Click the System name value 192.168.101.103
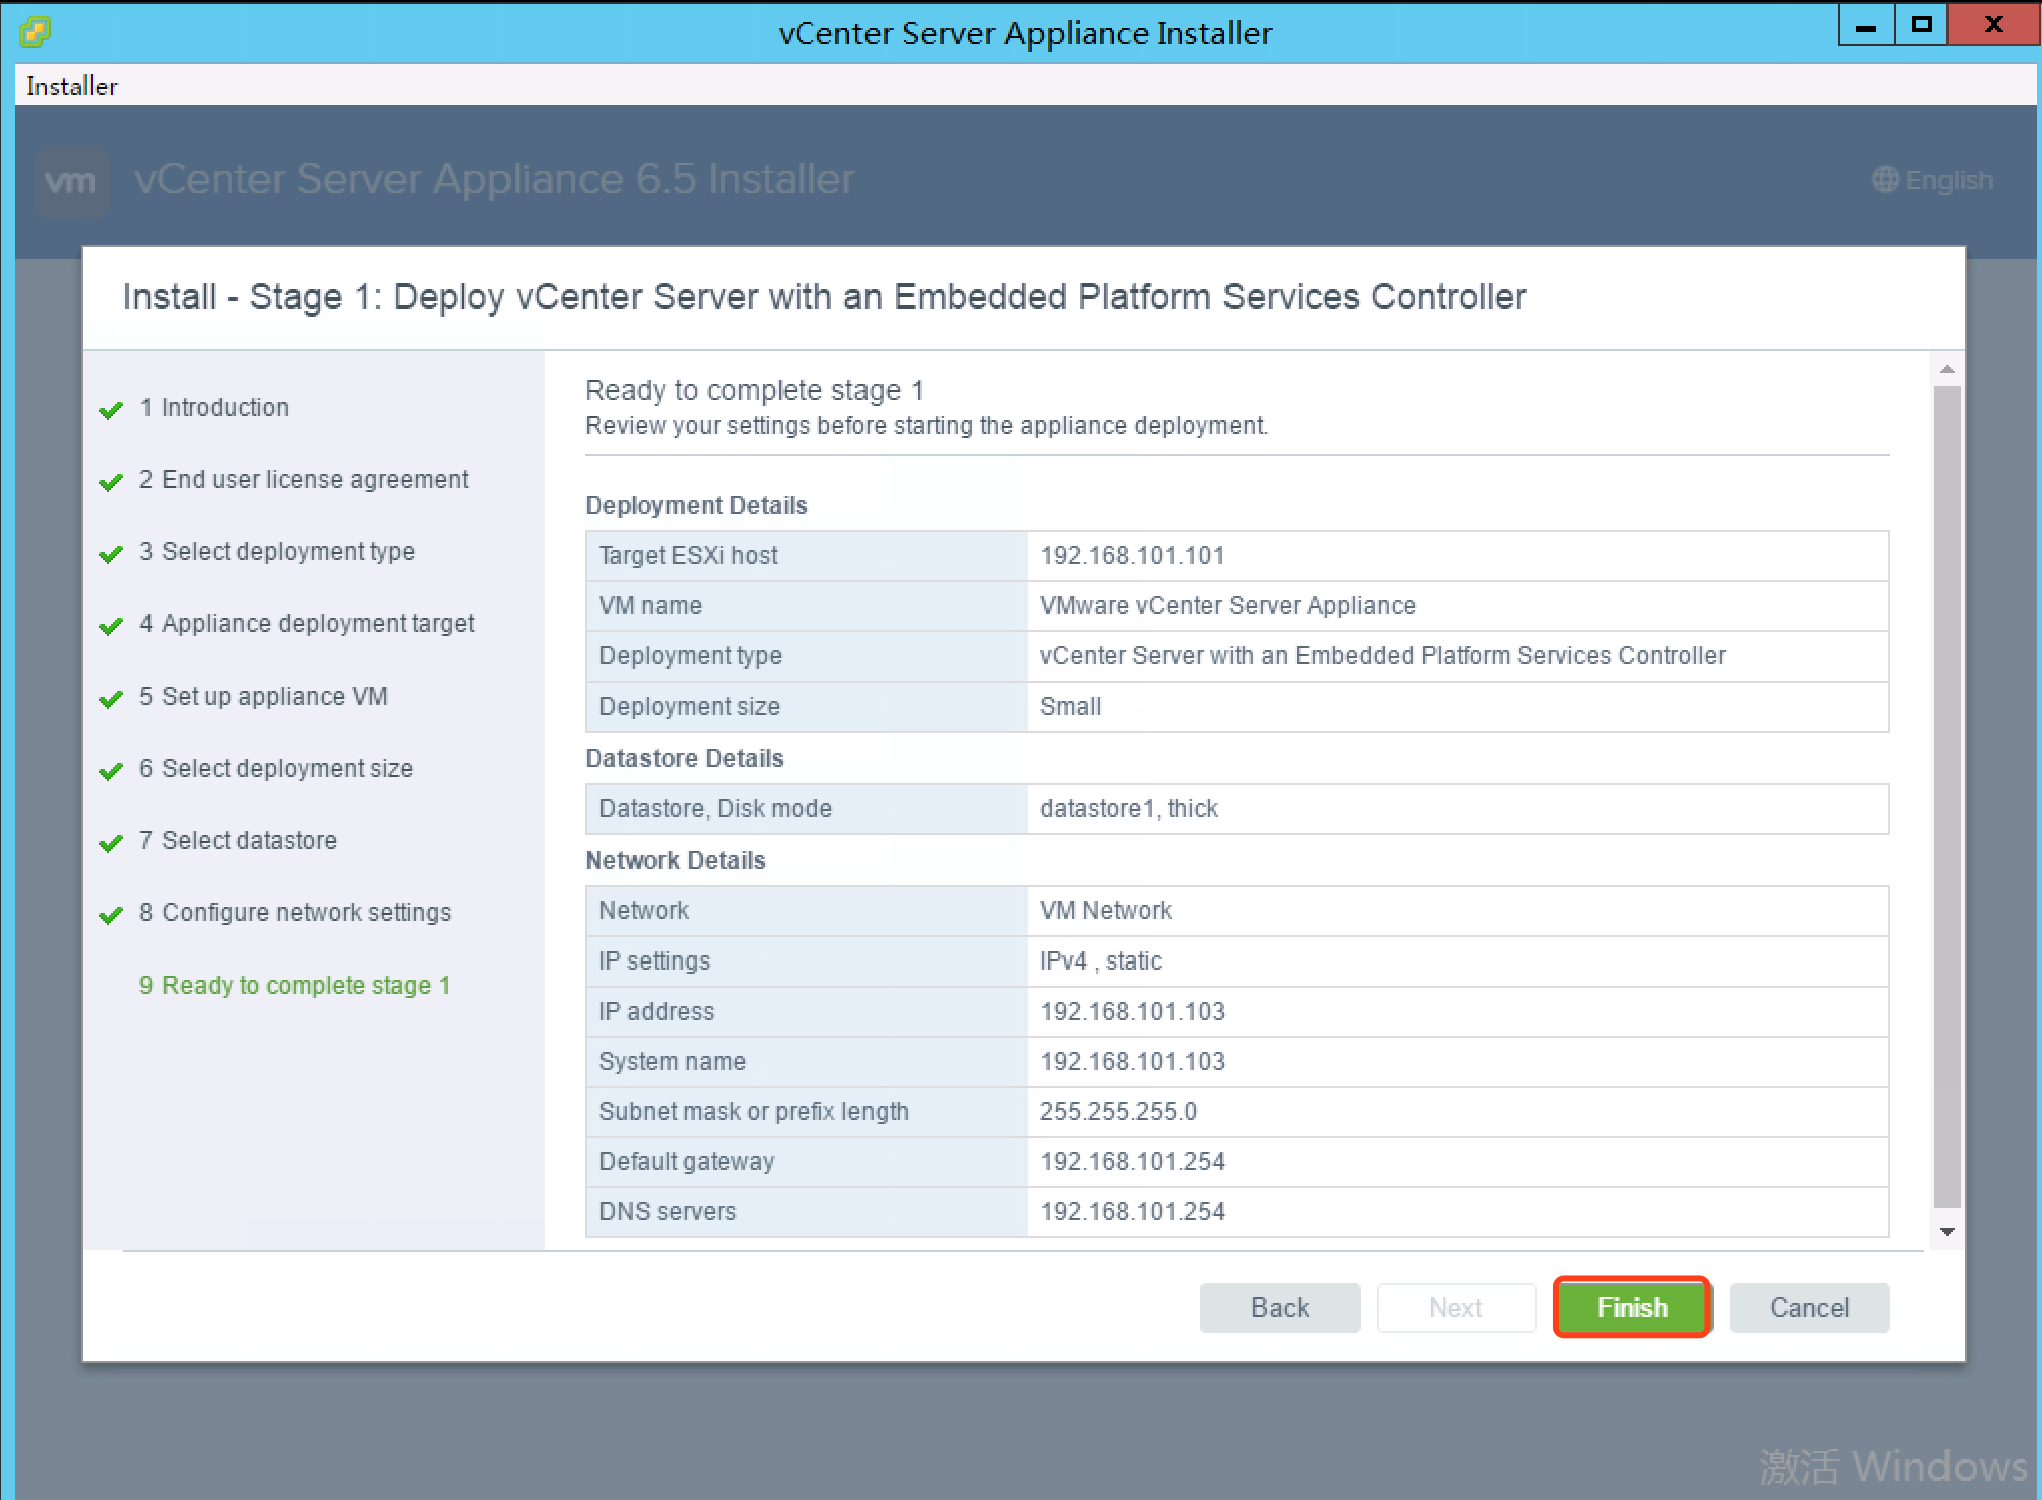Screen dimensions: 2042x1500 (x=1132, y=1061)
